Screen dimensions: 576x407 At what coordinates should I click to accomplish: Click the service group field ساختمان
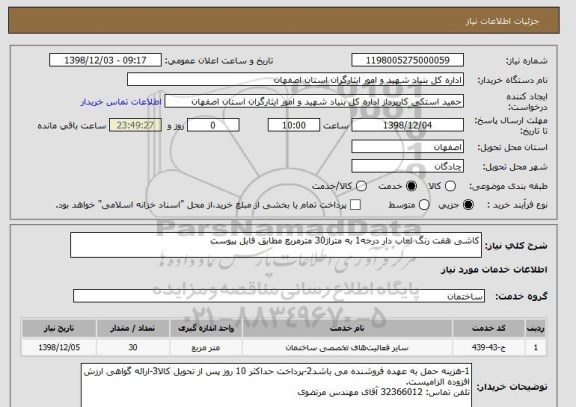(279, 296)
